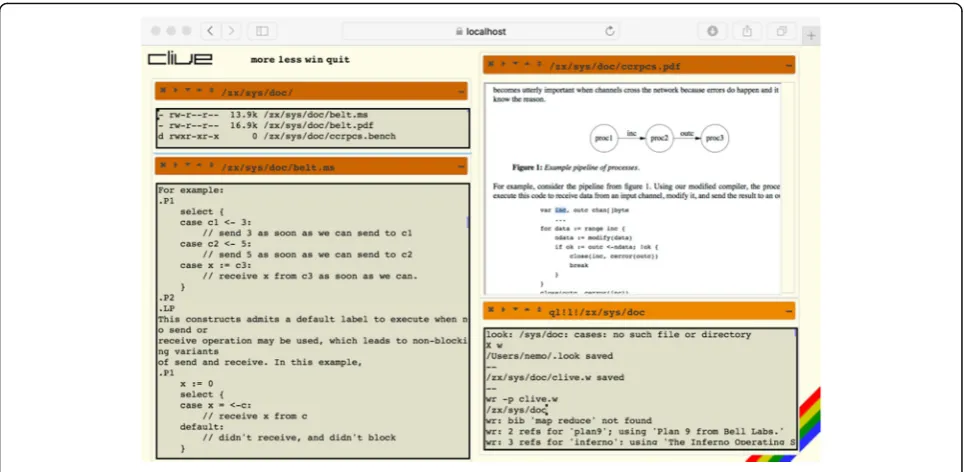The width and height of the screenshot is (967, 472).
Task: Click "wr: bib 'map reduce' not found" line
Action: [x=567, y=421]
